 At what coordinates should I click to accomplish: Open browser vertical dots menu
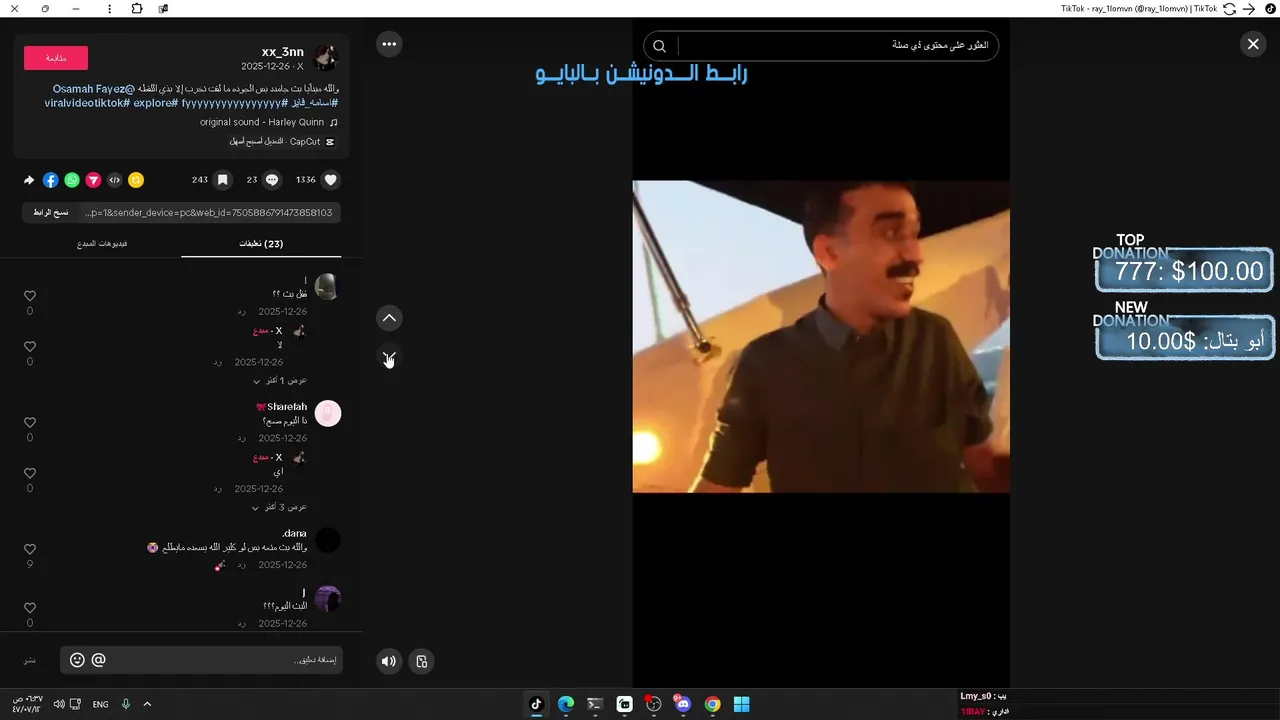point(109,9)
